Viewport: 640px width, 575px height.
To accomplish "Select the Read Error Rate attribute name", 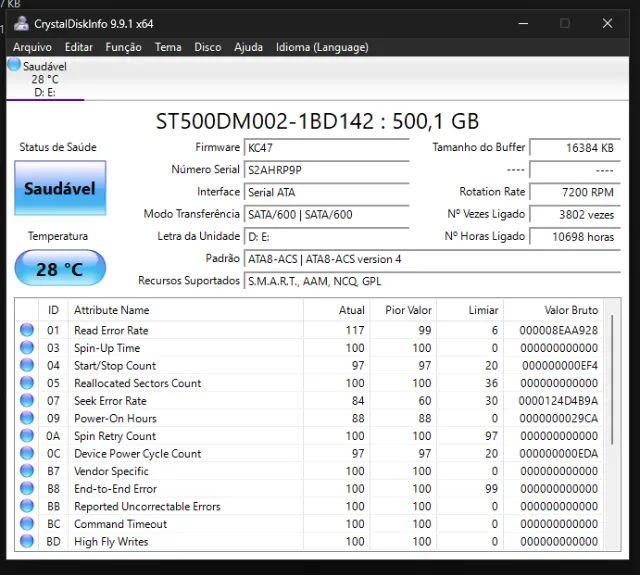I will (111, 330).
